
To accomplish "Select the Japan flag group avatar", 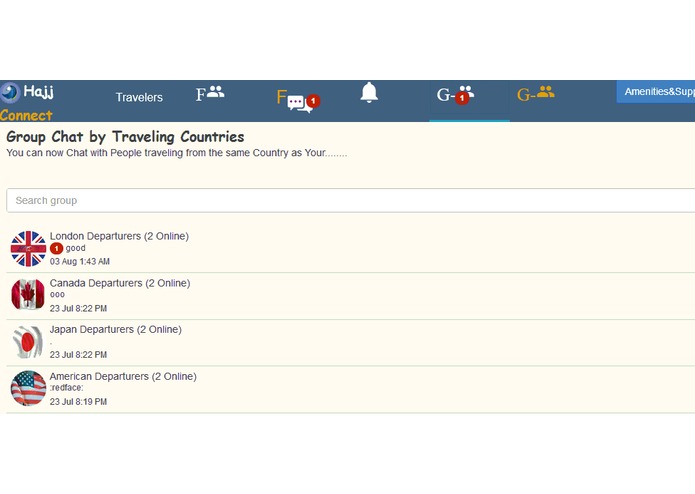I will pos(27,342).
